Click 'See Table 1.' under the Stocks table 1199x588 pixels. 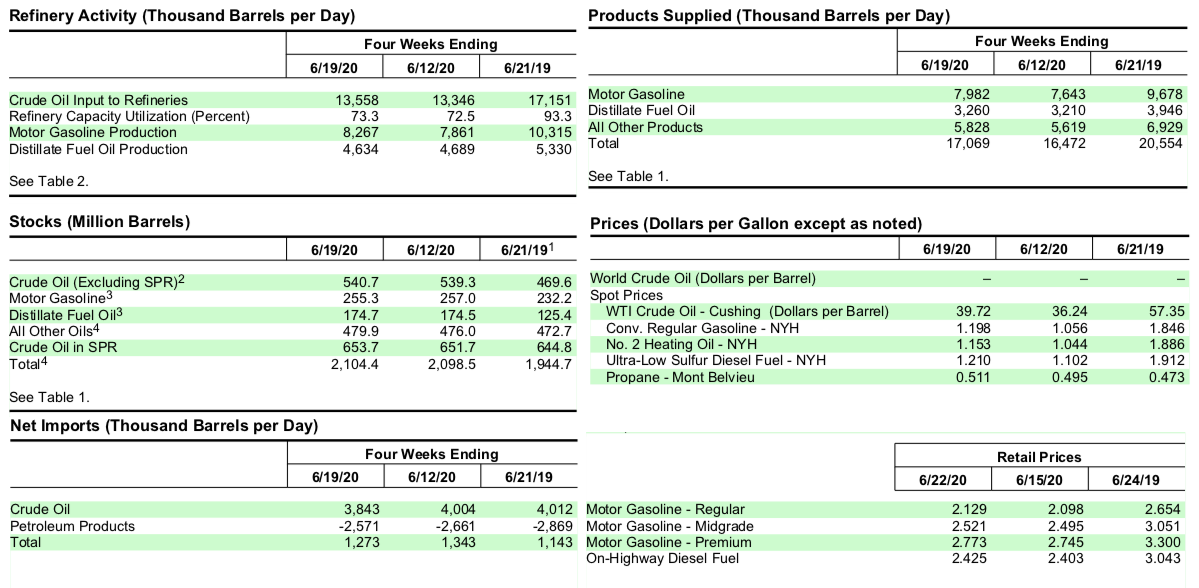(49, 398)
